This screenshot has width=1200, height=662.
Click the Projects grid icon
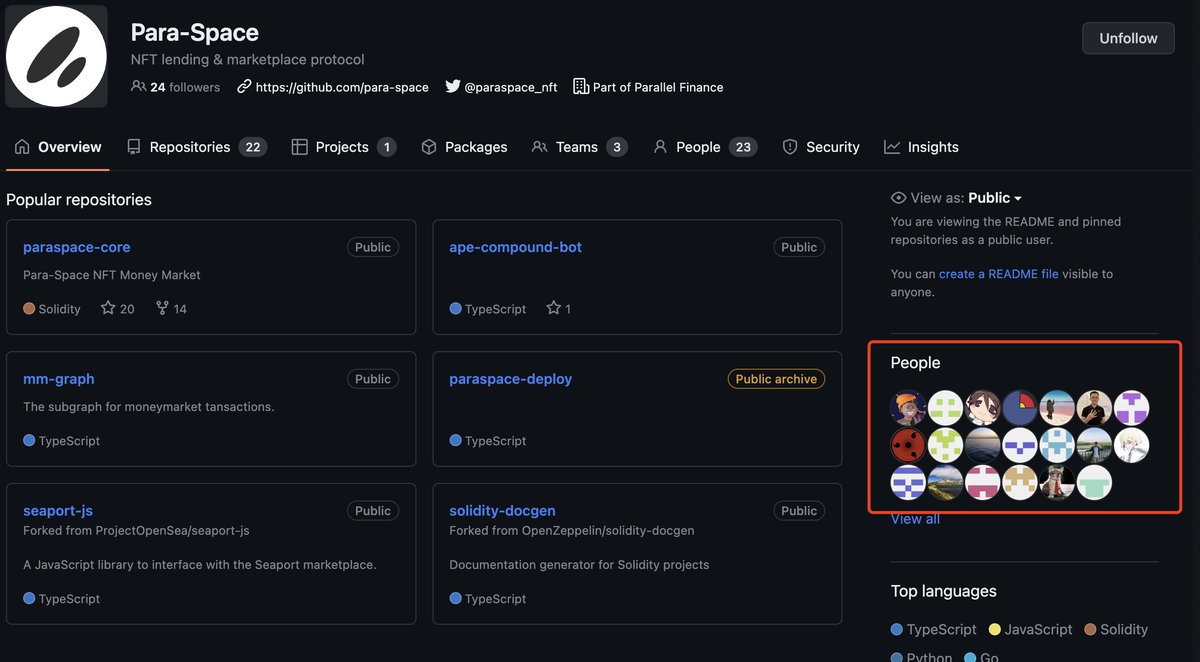pyautogui.click(x=299, y=146)
